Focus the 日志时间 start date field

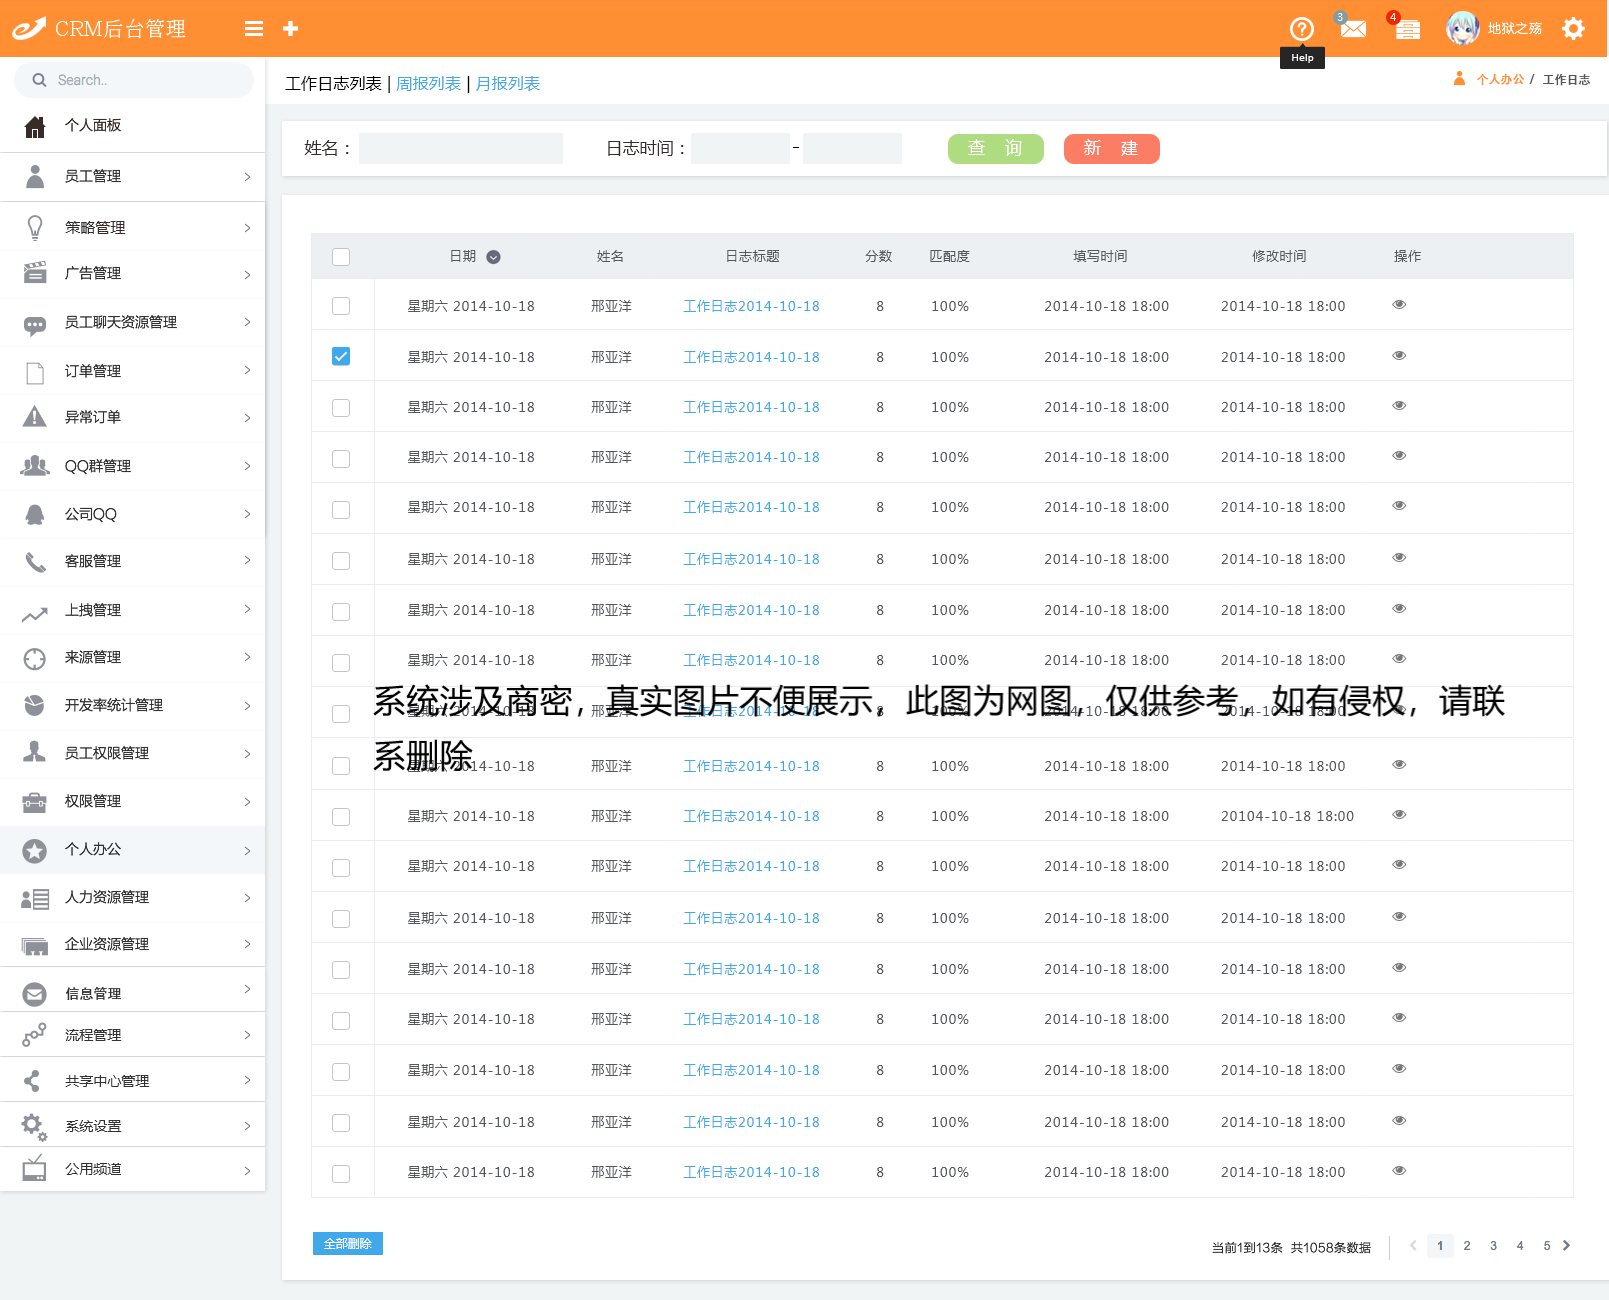click(740, 149)
